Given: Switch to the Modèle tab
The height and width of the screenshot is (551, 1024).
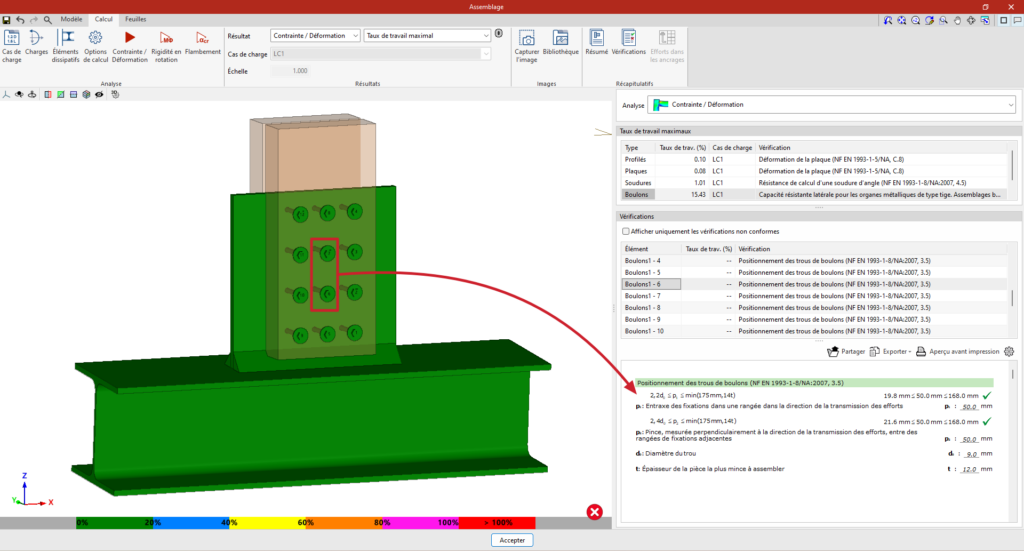Looking at the screenshot, I should click(71, 19).
